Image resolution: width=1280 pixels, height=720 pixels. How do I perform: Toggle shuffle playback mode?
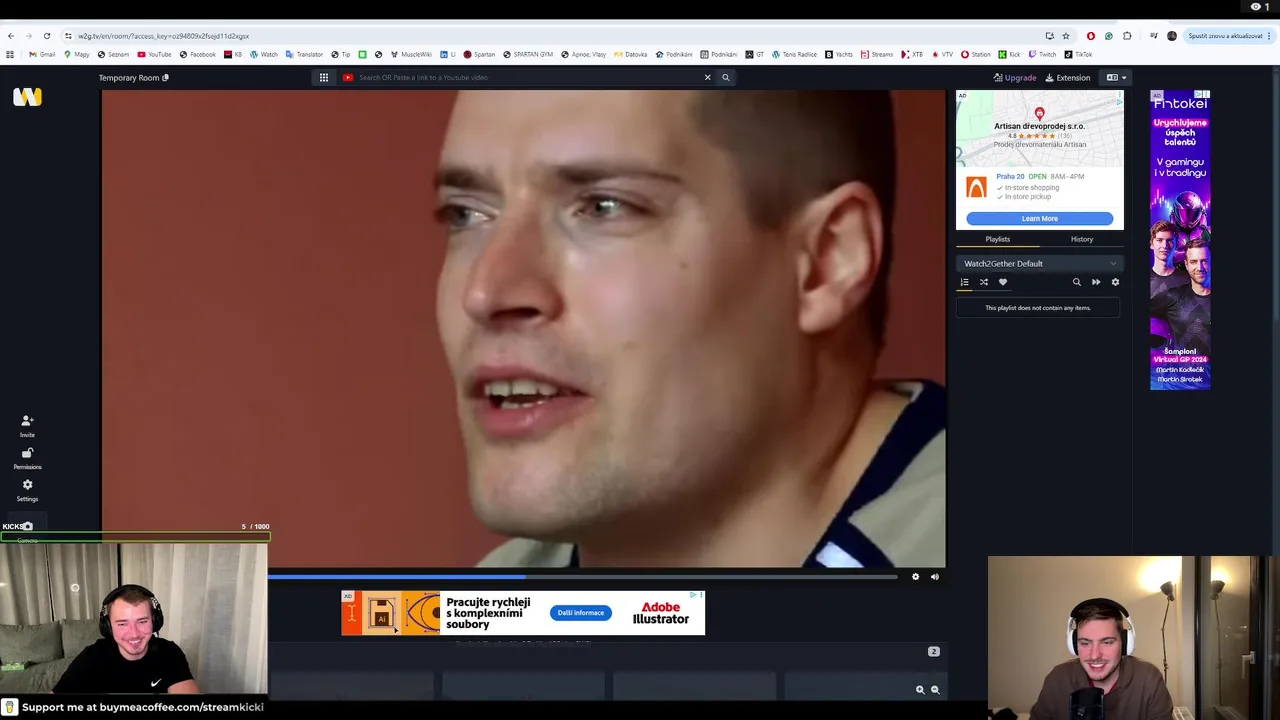tap(983, 282)
